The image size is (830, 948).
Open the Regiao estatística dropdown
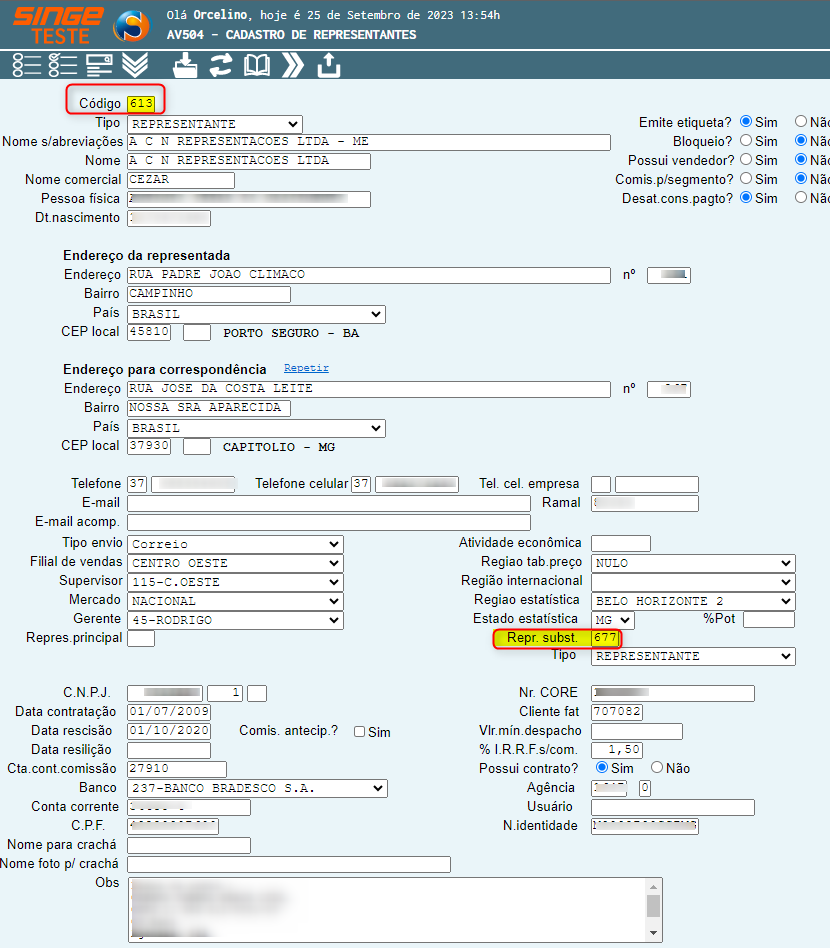692,601
